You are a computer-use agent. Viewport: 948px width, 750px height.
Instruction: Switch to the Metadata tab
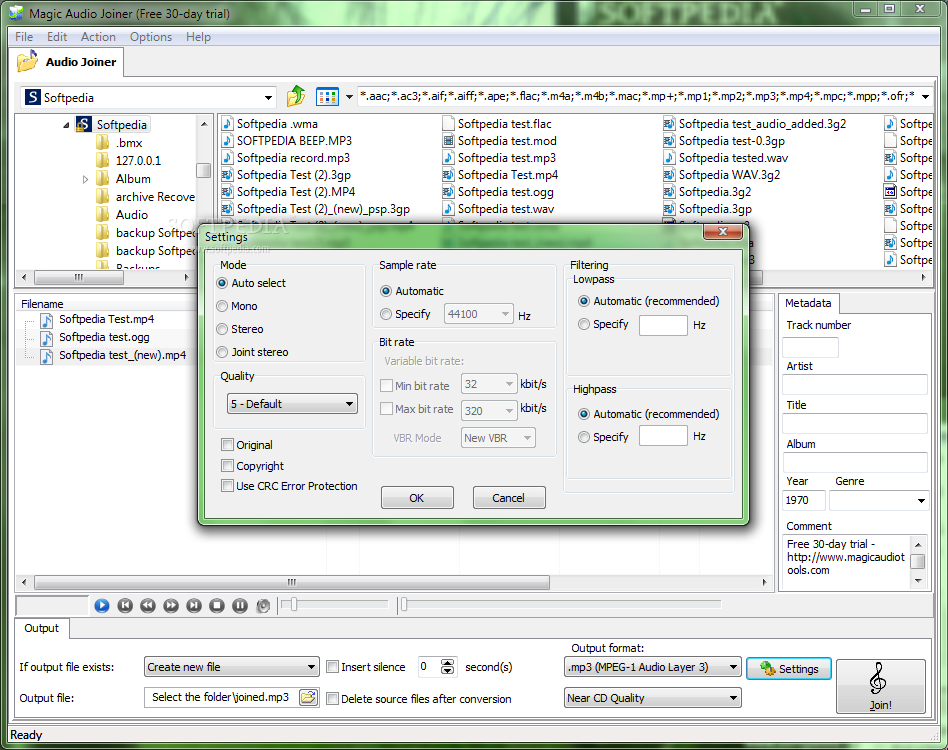point(808,303)
